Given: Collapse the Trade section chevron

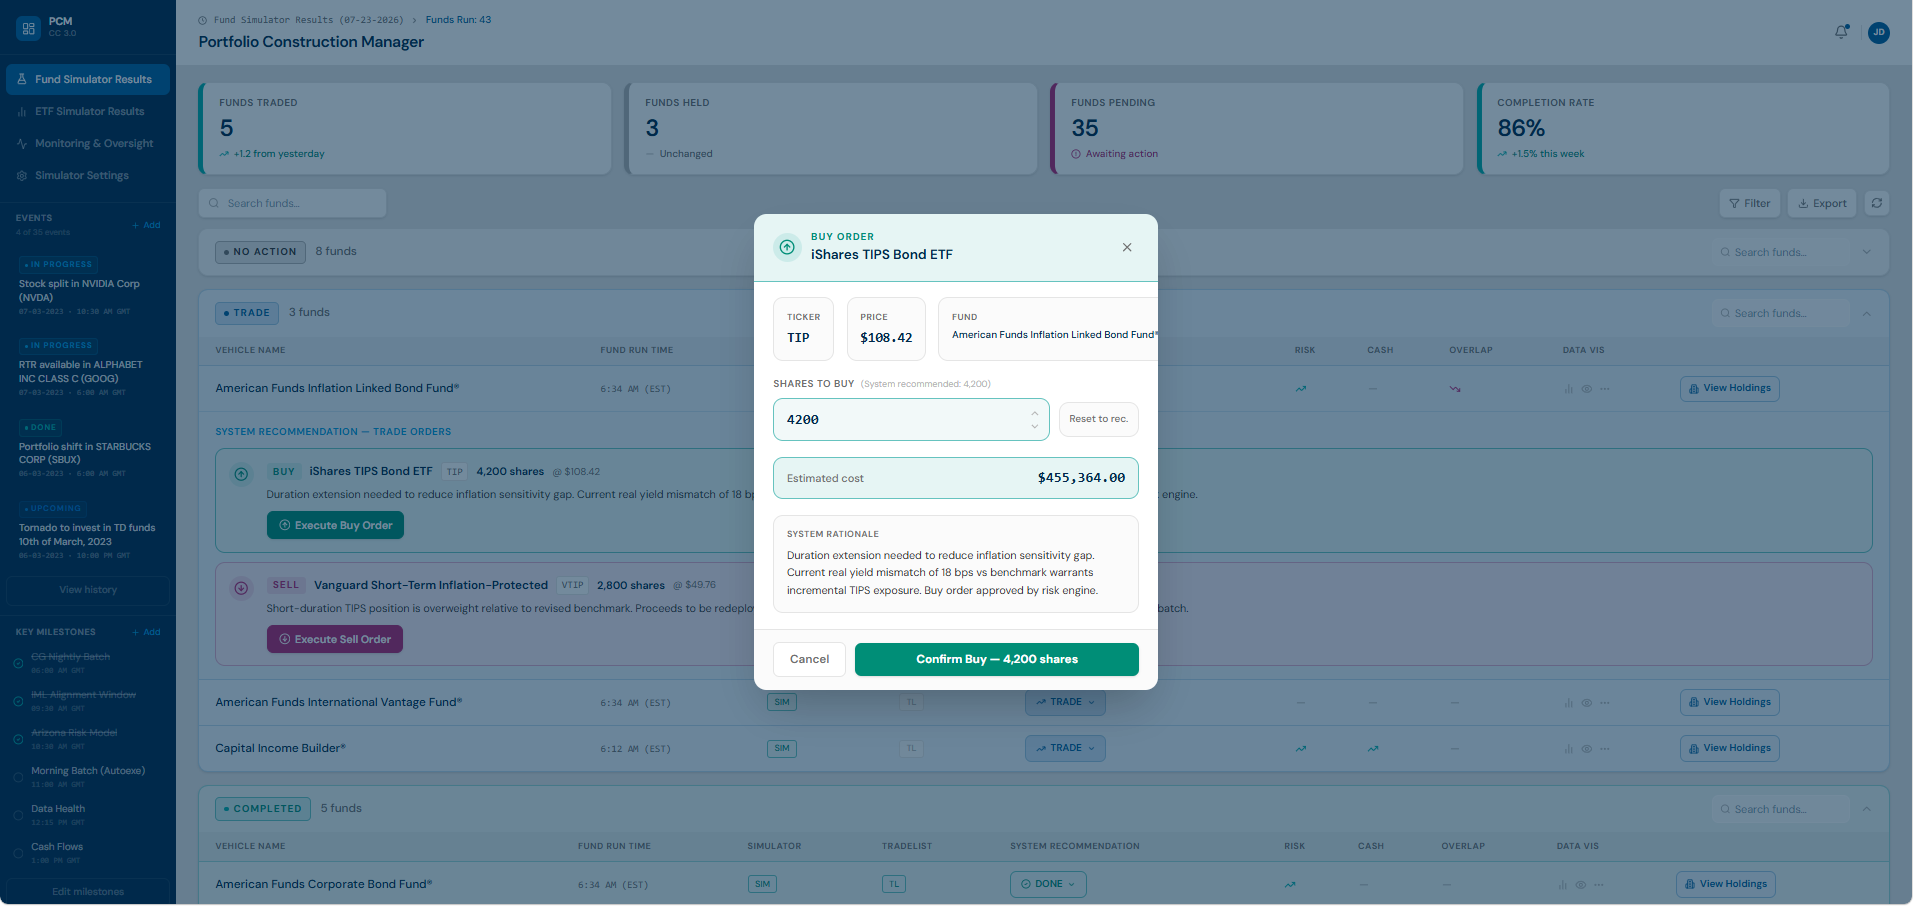Looking at the screenshot, I should pyautogui.click(x=1866, y=314).
